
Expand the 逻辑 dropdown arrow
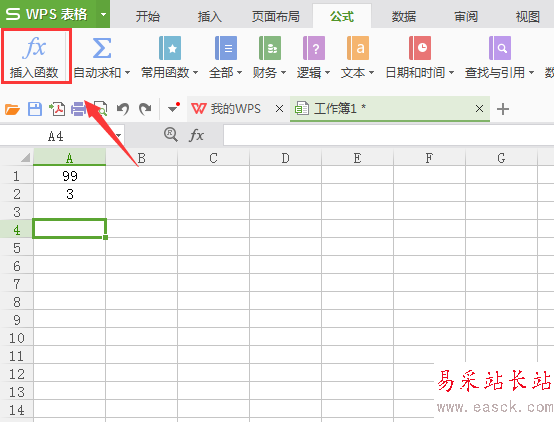327,73
